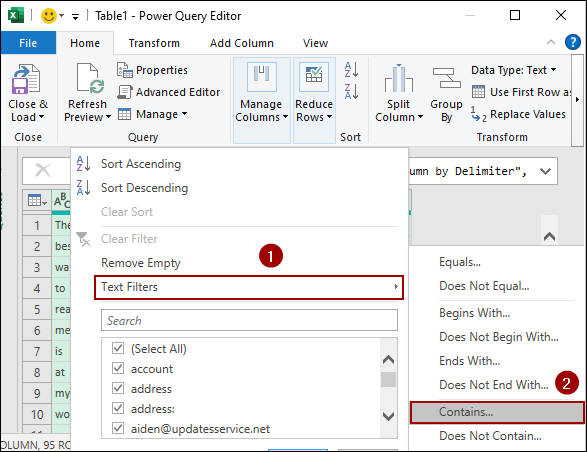The height and width of the screenshot is (452, 587).
Task: Collapse the ribbon with caret icon
Action: [551, 42]
